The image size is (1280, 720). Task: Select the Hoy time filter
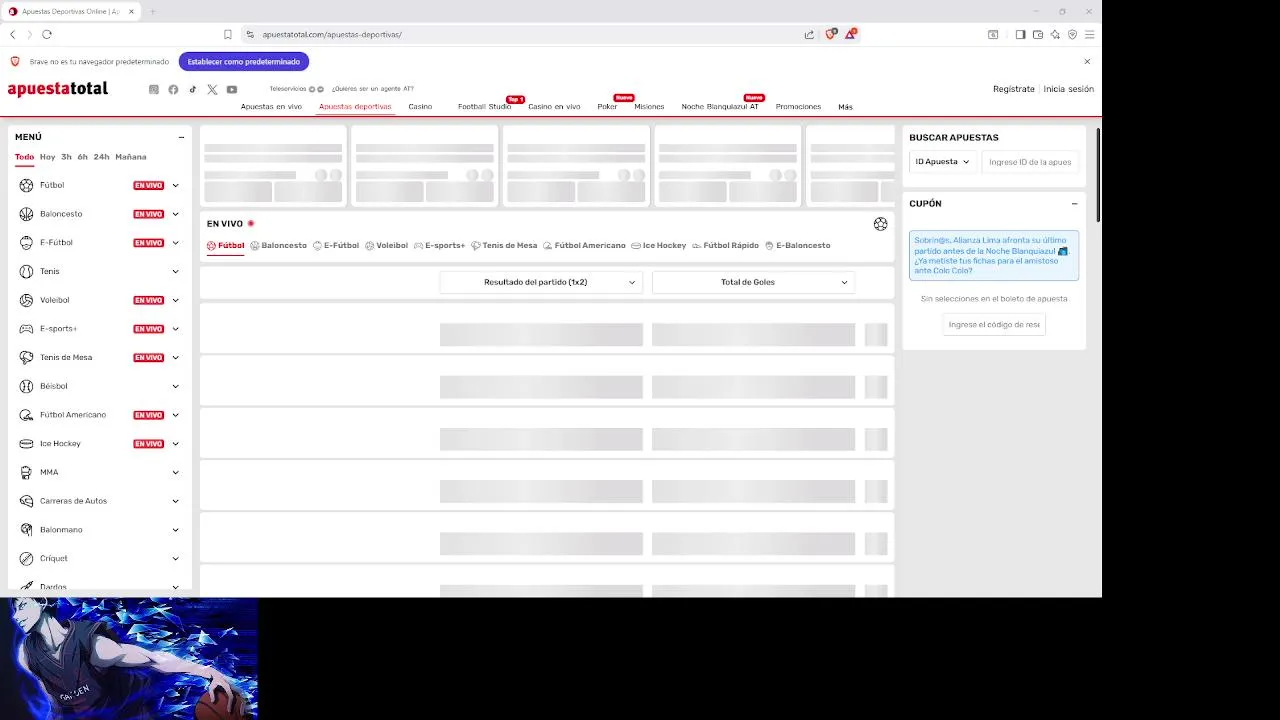tap(47, 157)
